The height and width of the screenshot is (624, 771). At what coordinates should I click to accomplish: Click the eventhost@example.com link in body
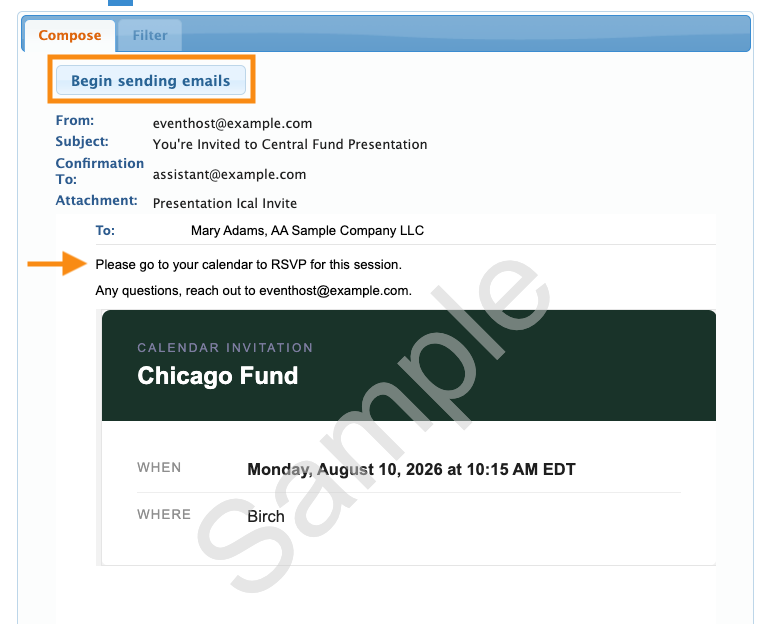pyautogui.click(x=334, y=291)
